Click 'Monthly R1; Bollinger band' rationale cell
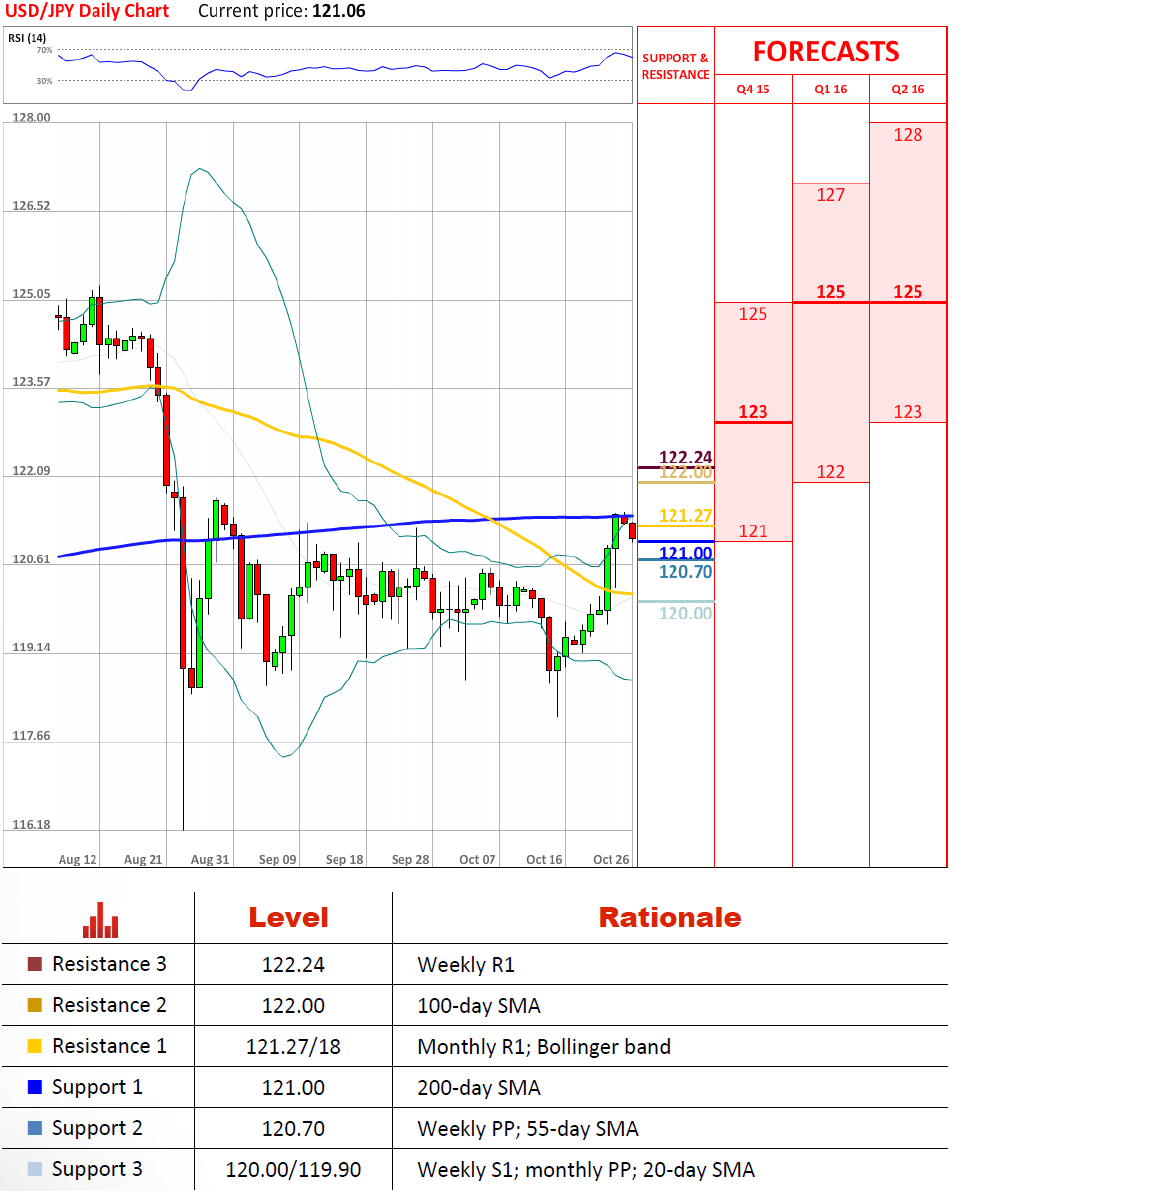 544,1047
